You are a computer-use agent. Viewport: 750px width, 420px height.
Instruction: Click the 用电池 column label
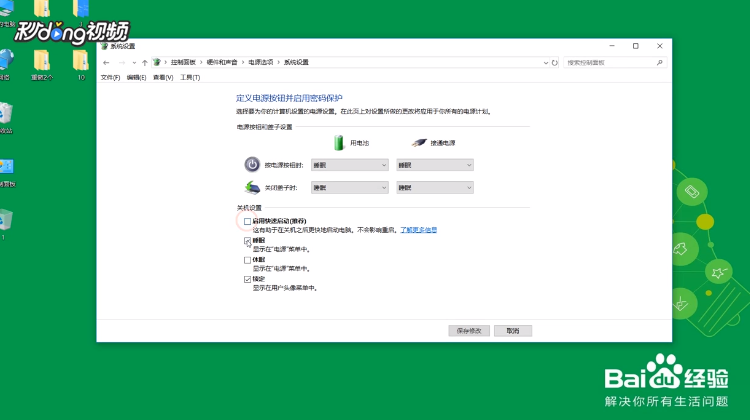[x=359, y=143]
